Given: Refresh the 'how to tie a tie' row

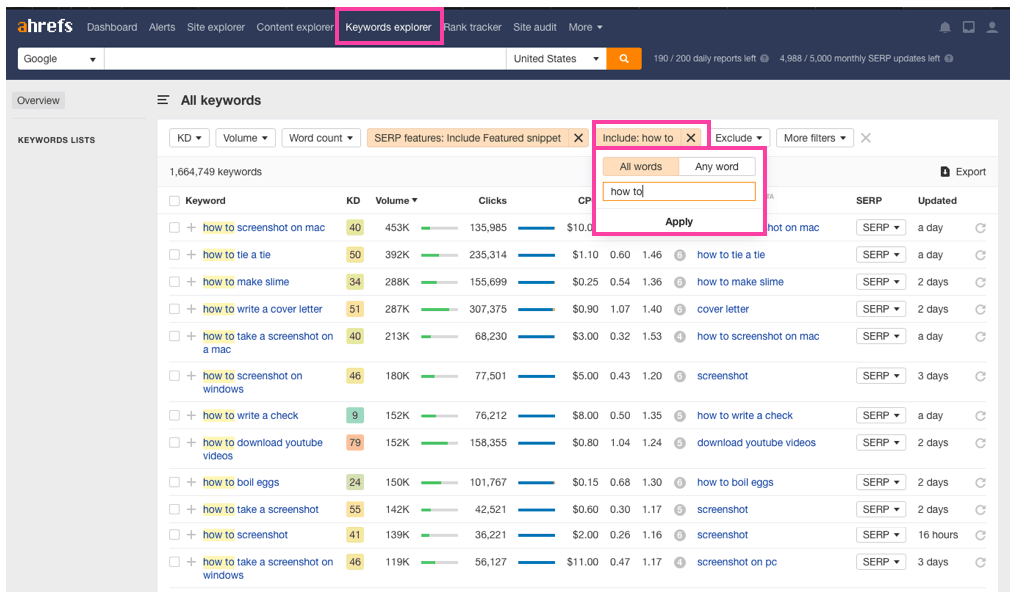Looking at the screenshot, I should click(x=980, y=255).
